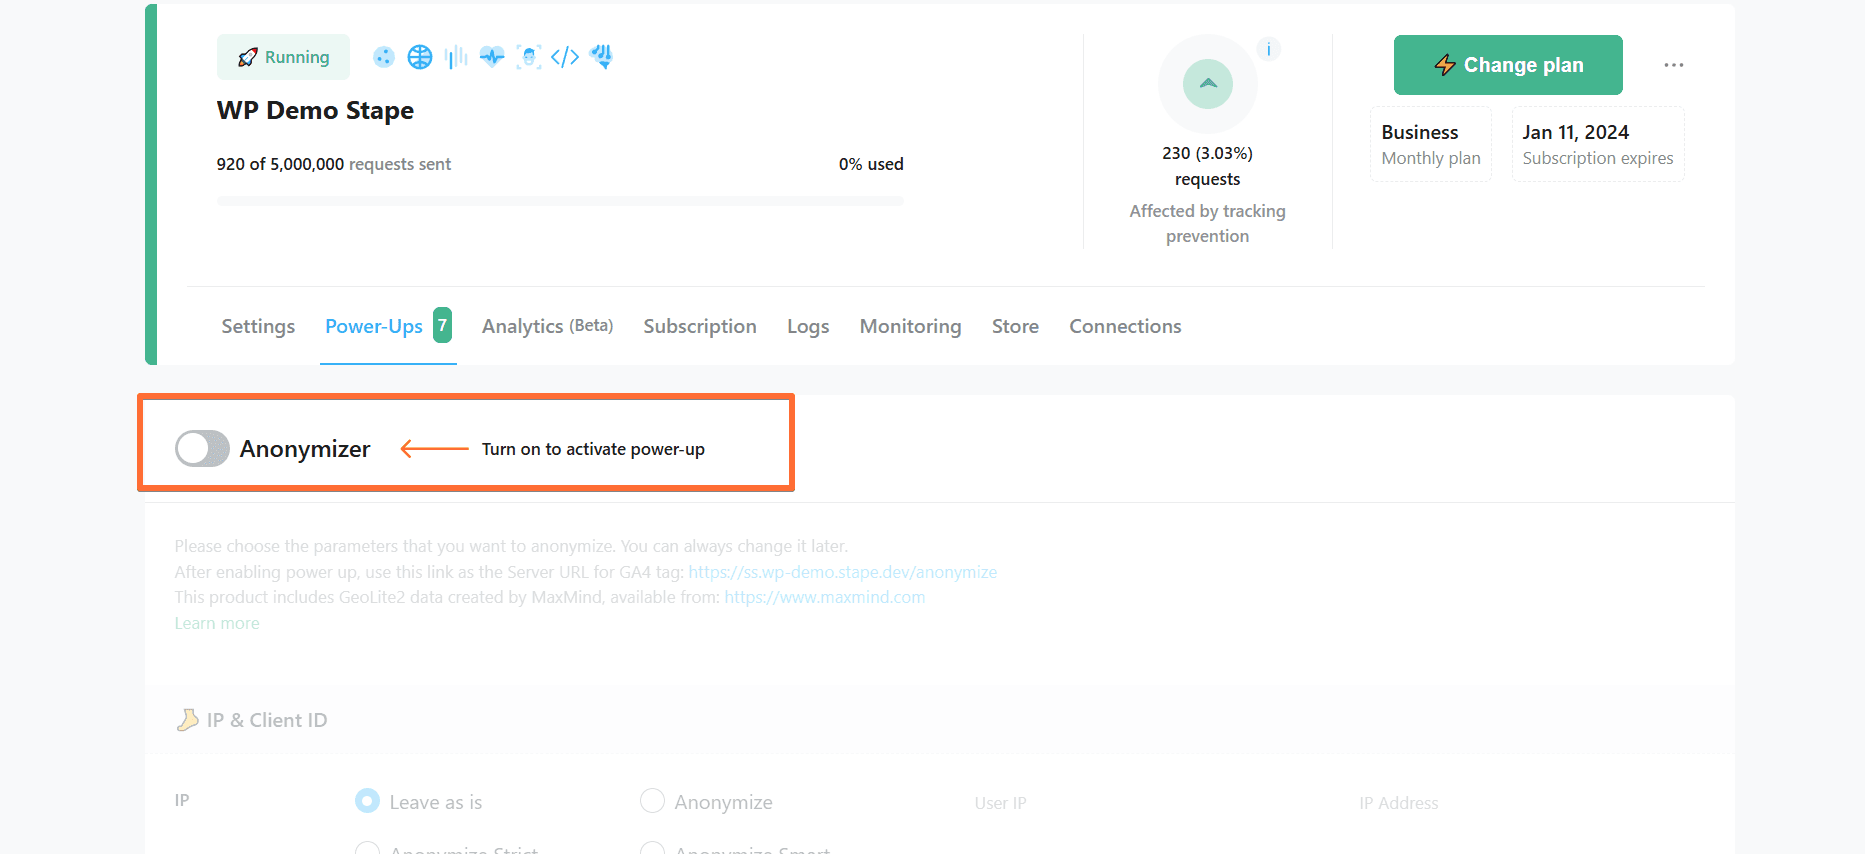Click the User IP column label
This screenshot has height=854, width=1865.
click(1000, 803)
